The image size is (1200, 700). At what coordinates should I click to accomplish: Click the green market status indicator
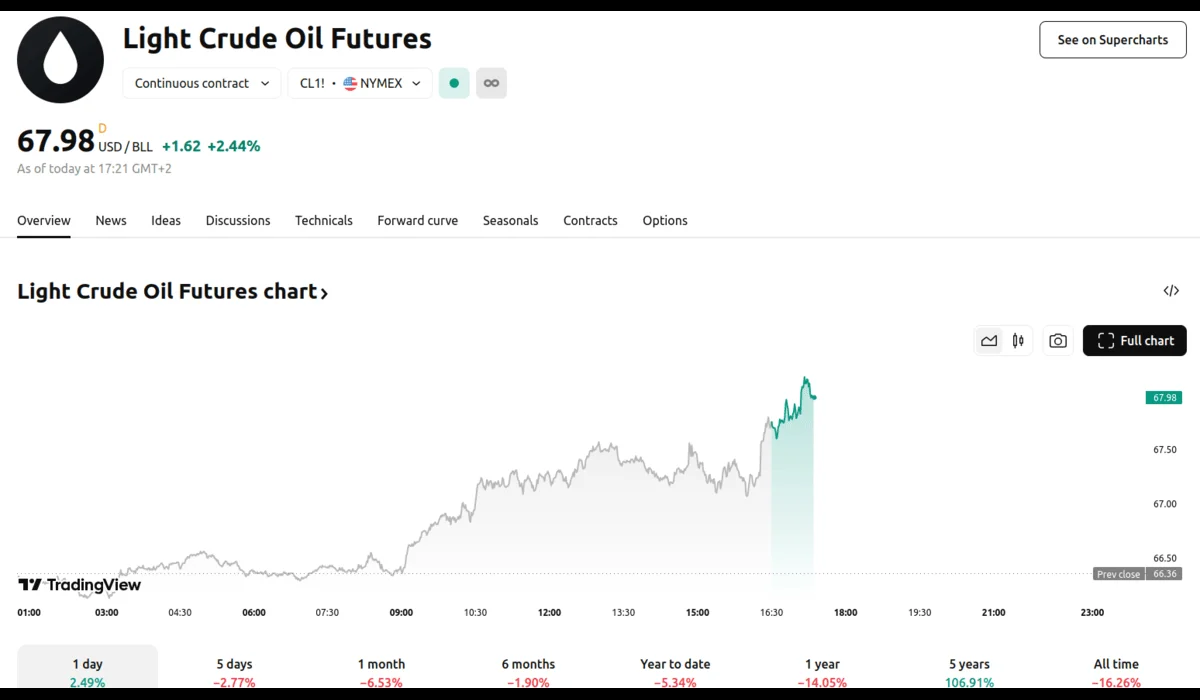[x=454, y=83]
